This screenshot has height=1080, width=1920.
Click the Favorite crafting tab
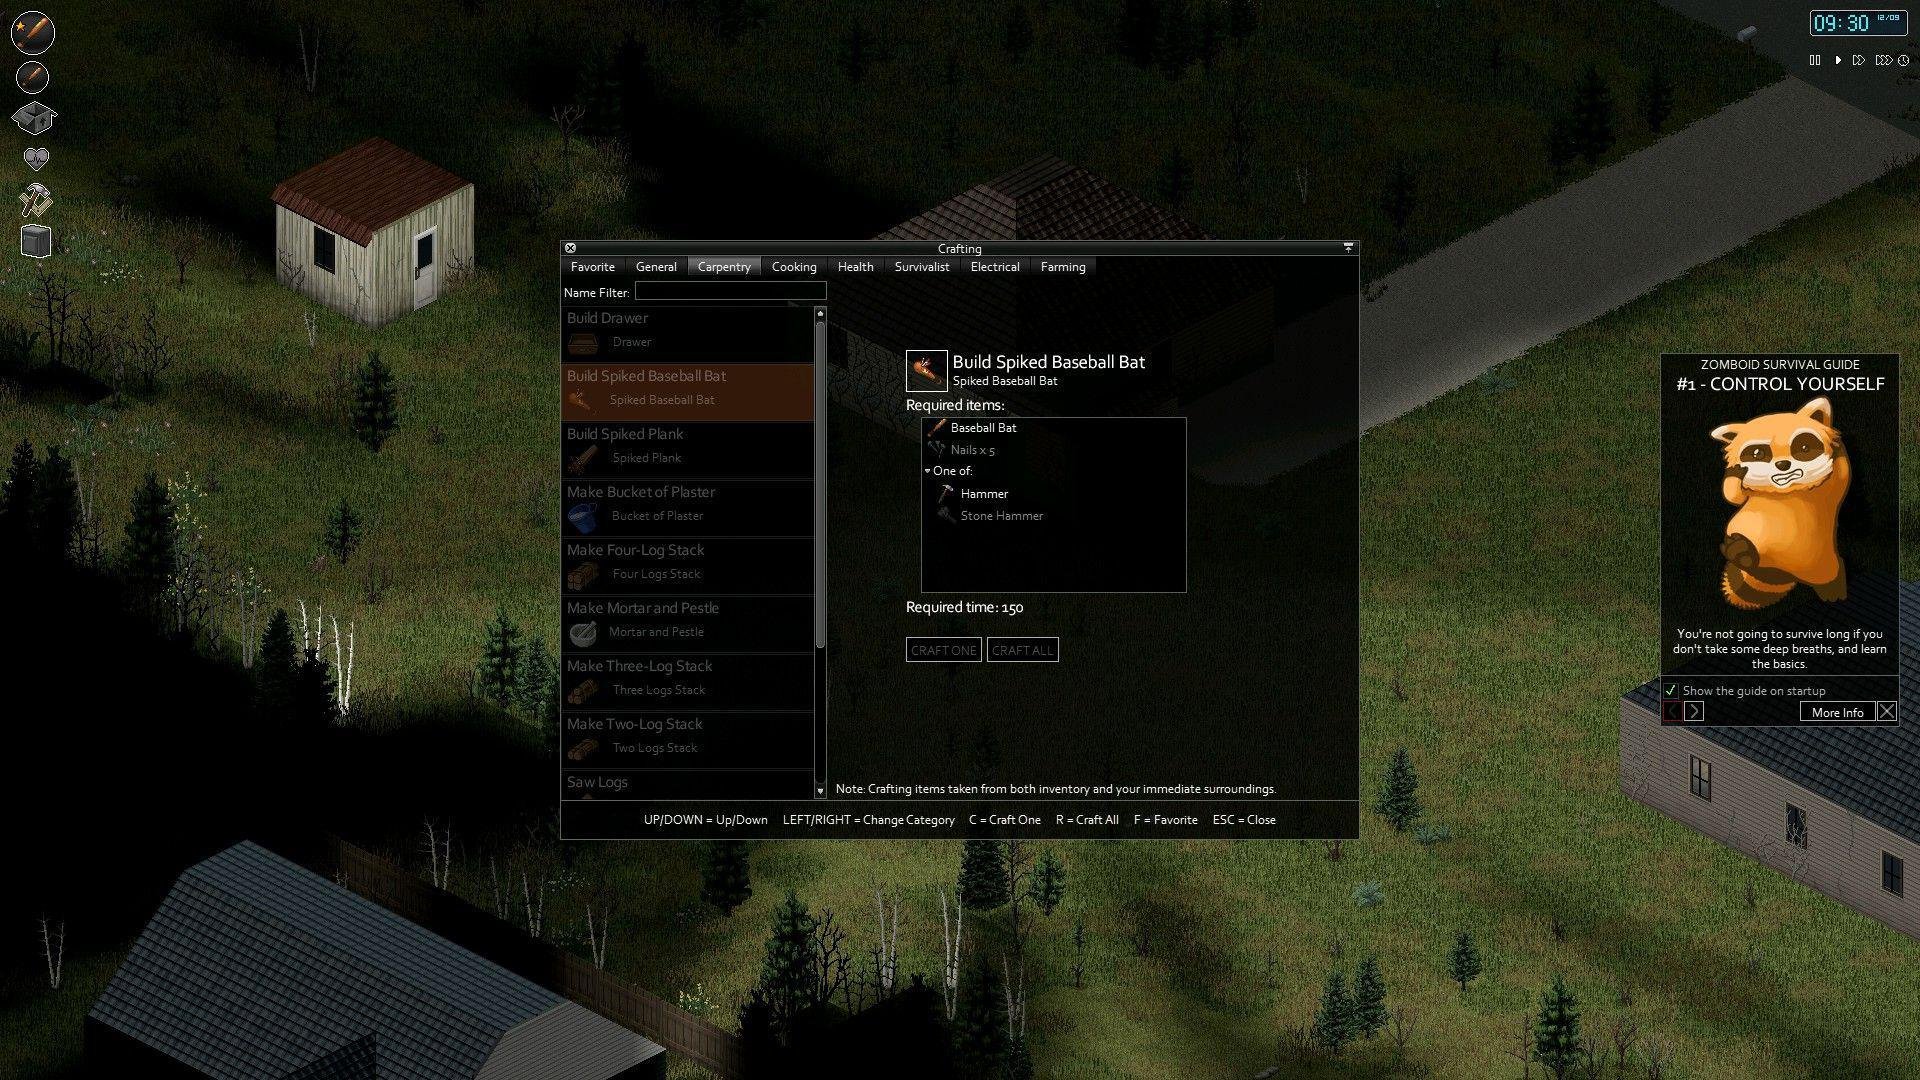click(591, 266)
